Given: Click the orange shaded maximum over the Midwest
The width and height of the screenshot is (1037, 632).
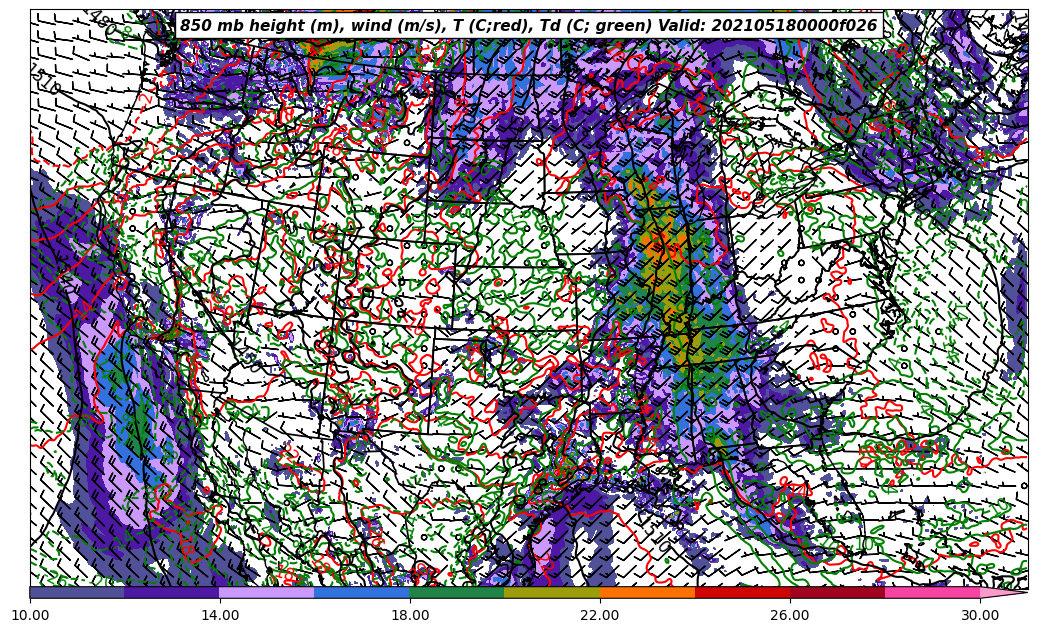Looking at the screenshot, I should coord(659,245).
